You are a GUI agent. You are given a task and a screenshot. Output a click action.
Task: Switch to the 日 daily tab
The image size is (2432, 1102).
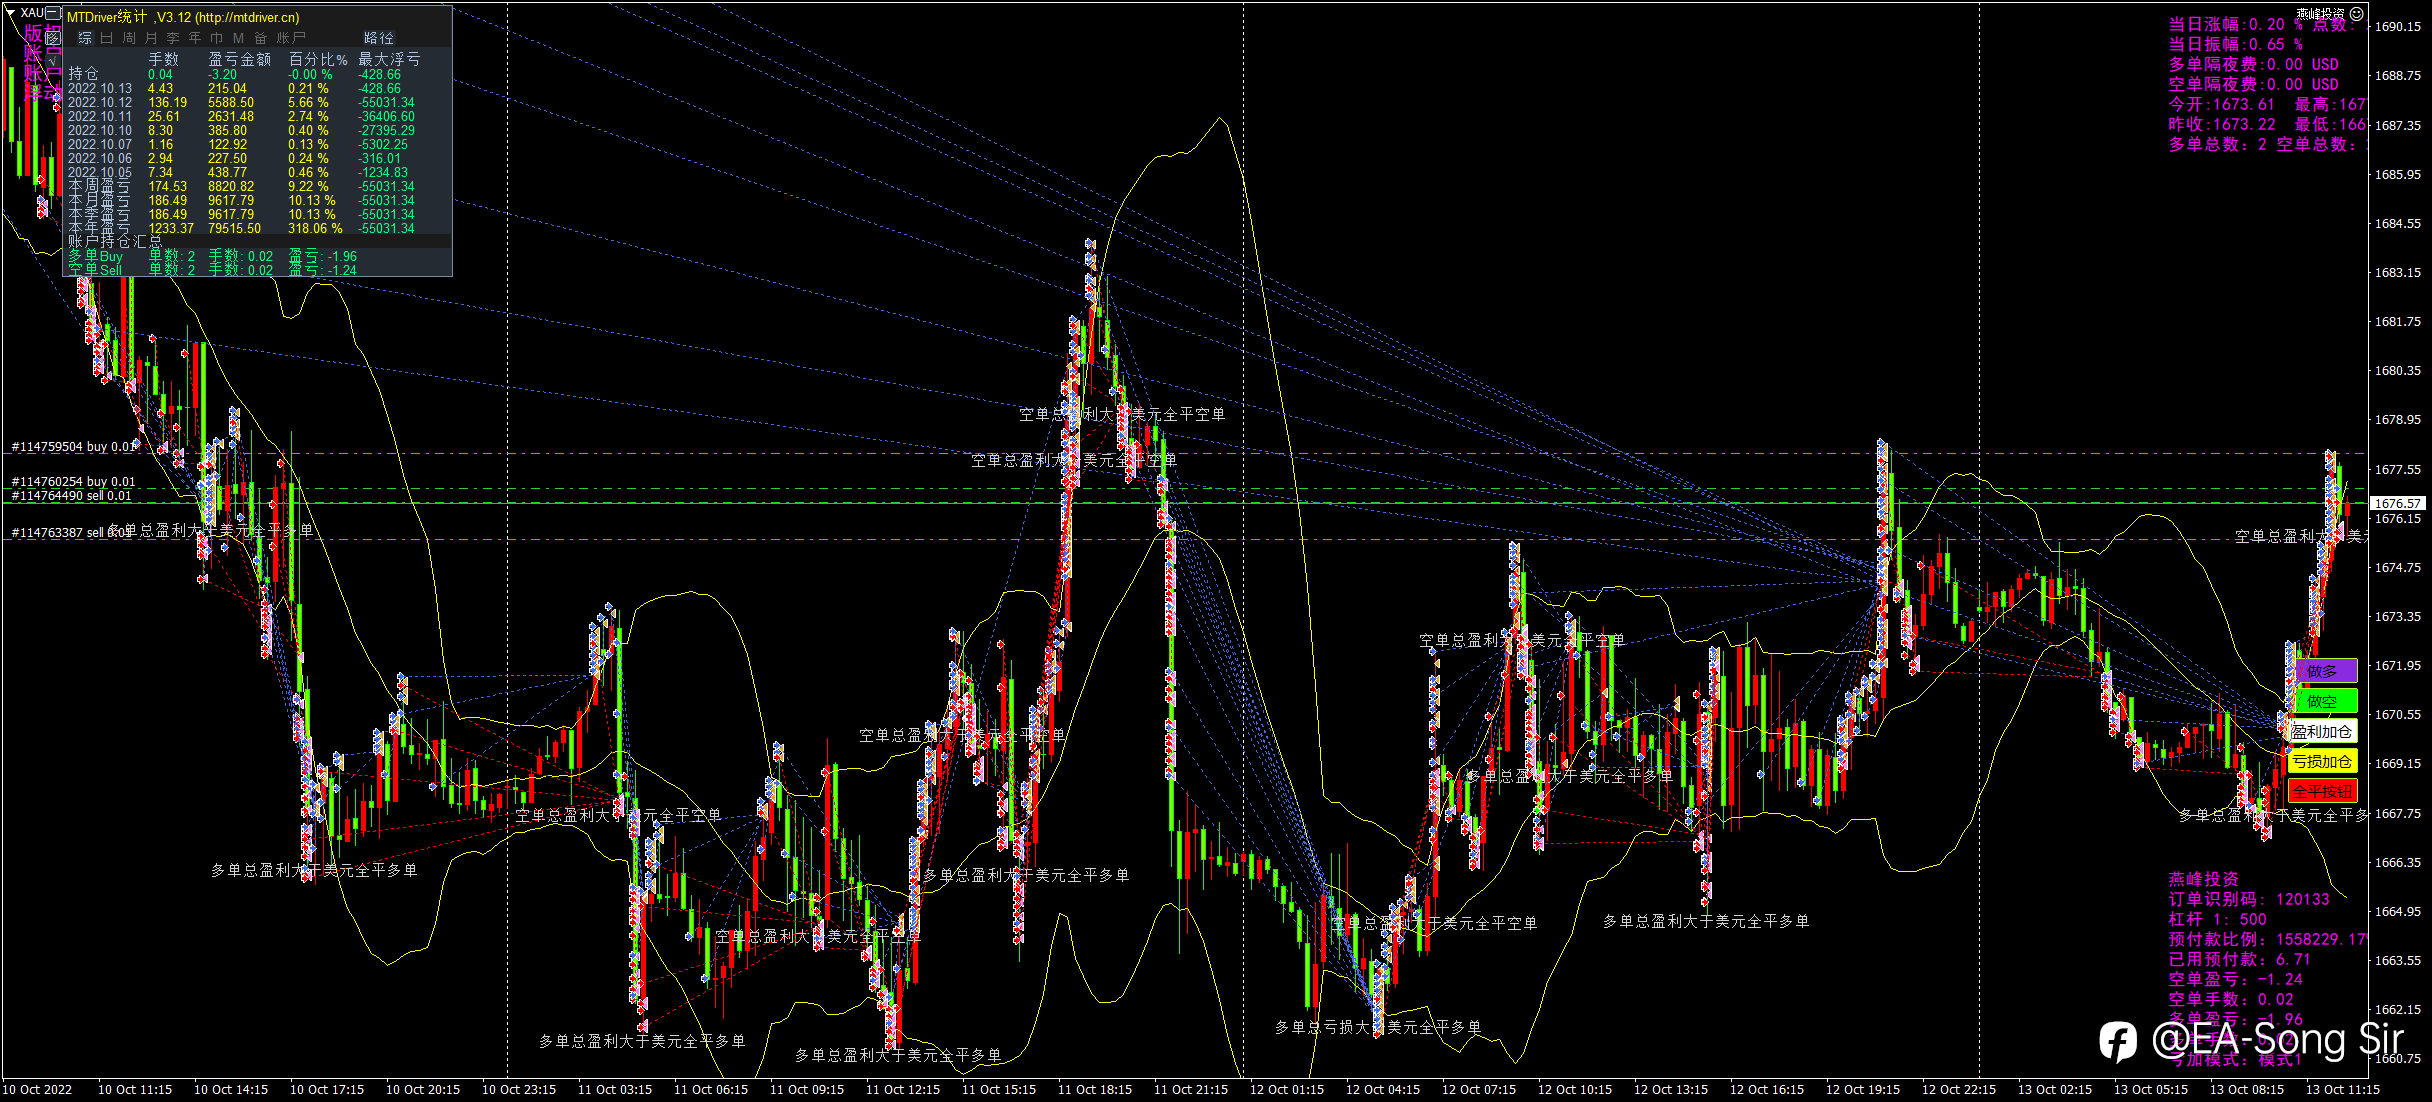click(107, 38)
